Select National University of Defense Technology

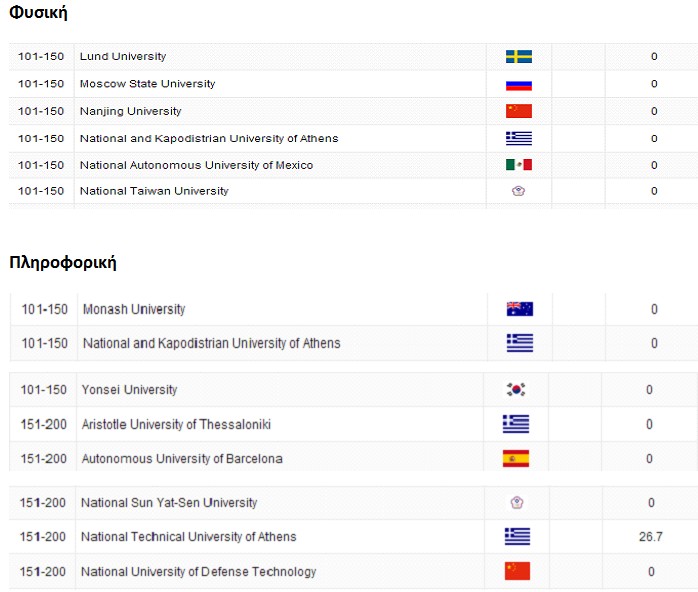tap(199, 572)
